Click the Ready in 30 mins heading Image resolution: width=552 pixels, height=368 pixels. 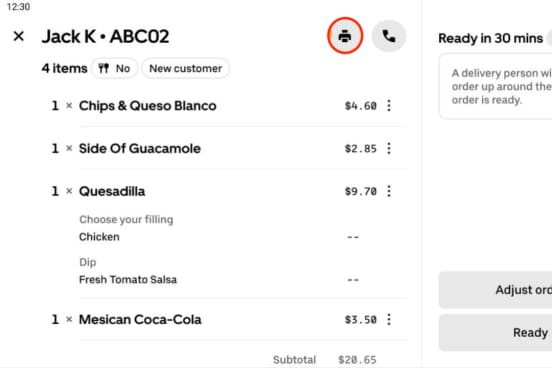coord(490,38)
